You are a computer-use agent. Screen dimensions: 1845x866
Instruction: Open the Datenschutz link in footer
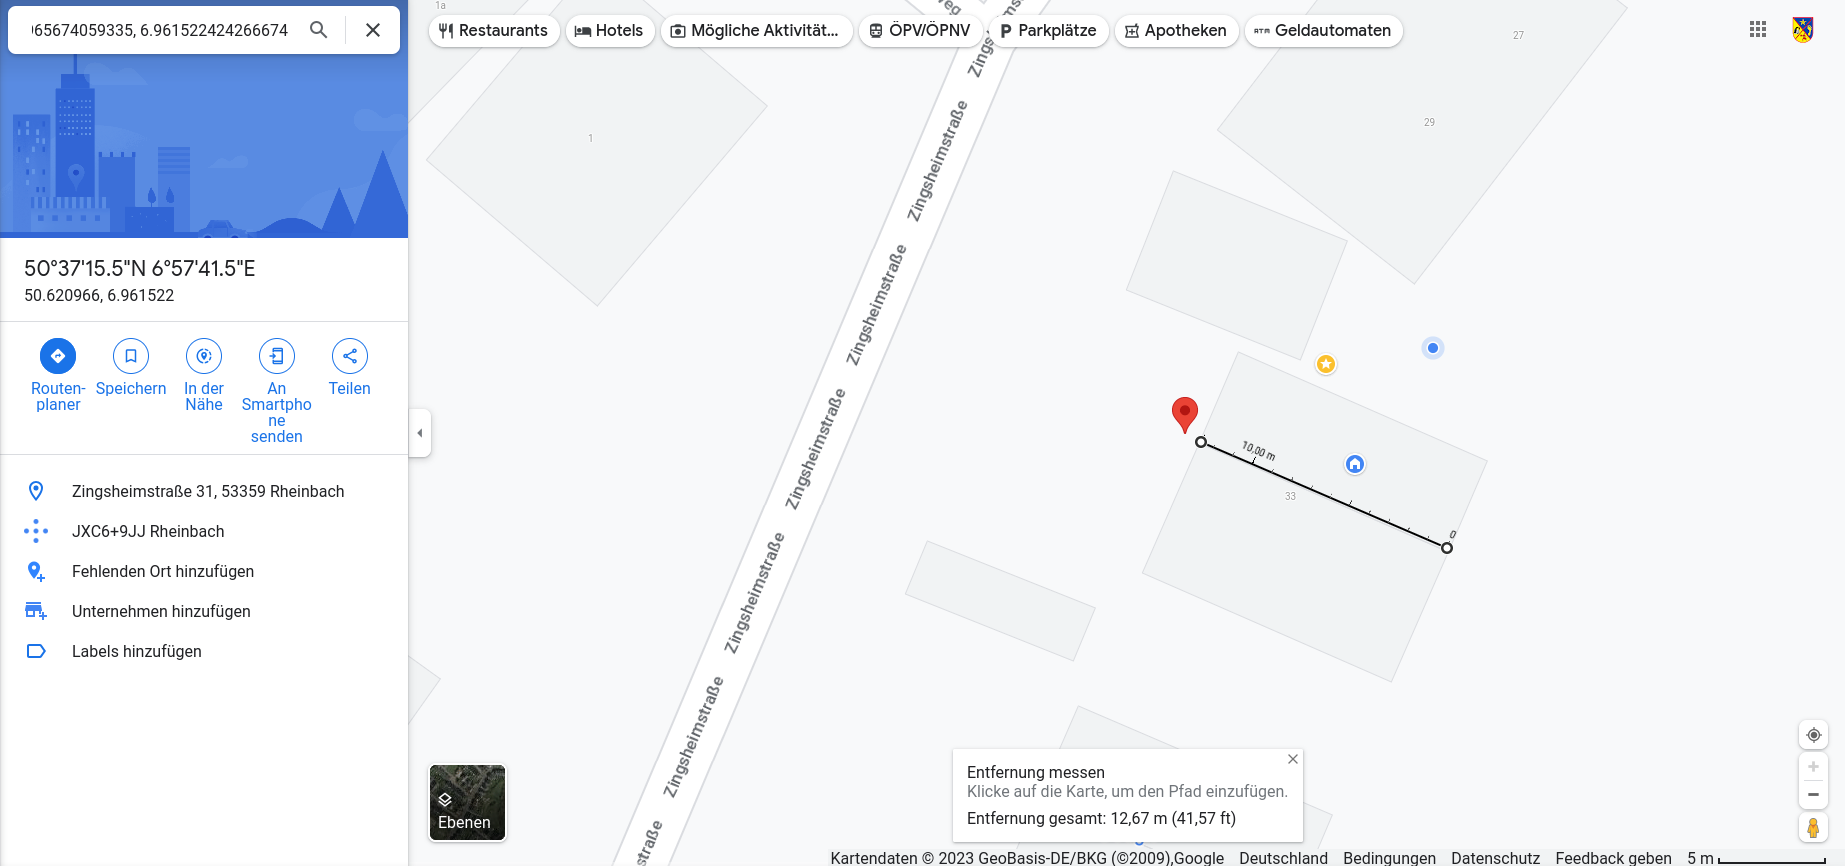[x=1495, y=858]
